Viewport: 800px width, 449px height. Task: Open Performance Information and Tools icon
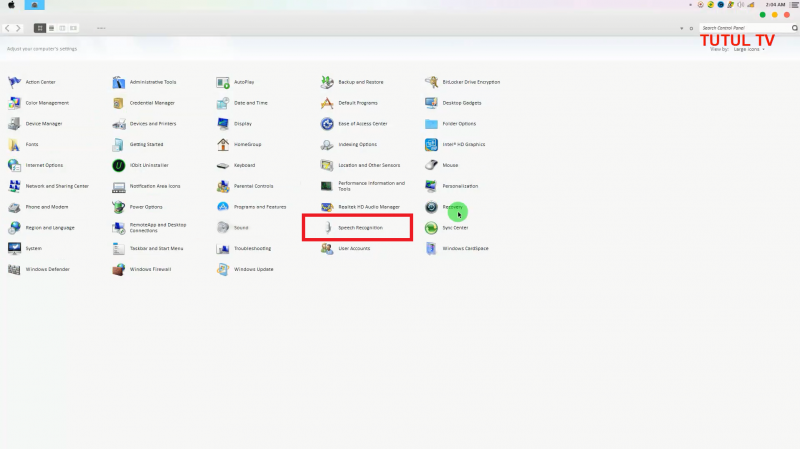(x=327, y=186)
